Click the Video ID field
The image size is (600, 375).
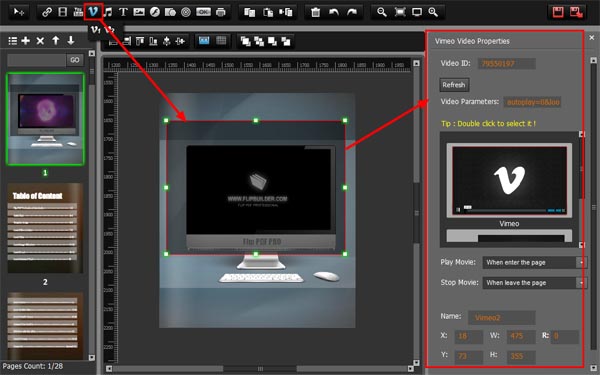[507, 64]
